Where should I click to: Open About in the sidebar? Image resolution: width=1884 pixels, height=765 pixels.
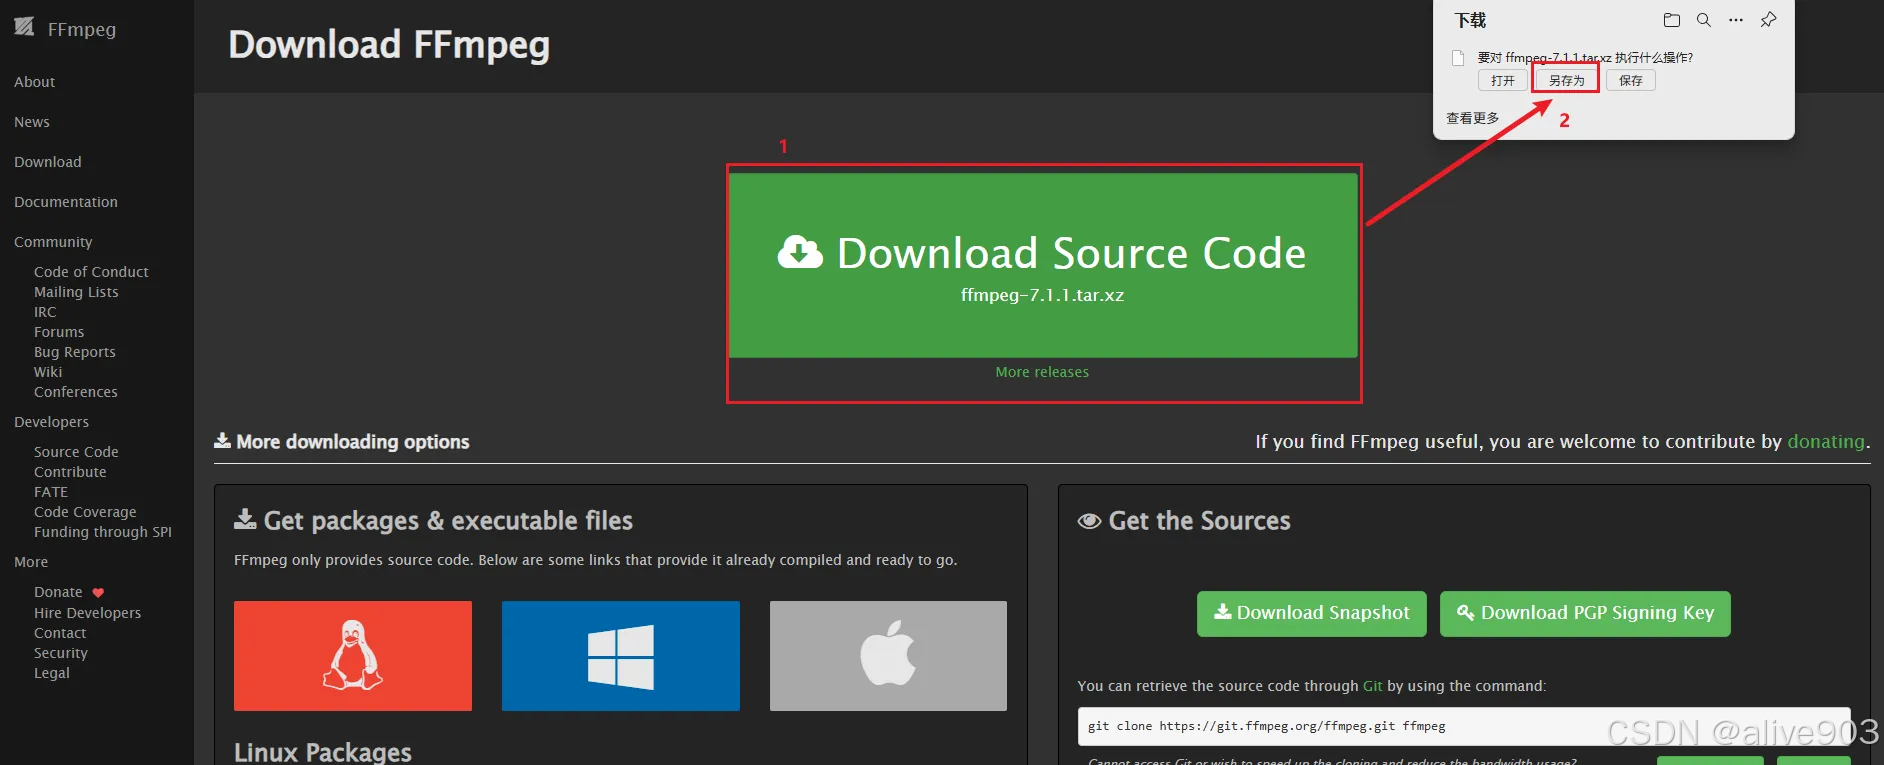tap(35, 82)
